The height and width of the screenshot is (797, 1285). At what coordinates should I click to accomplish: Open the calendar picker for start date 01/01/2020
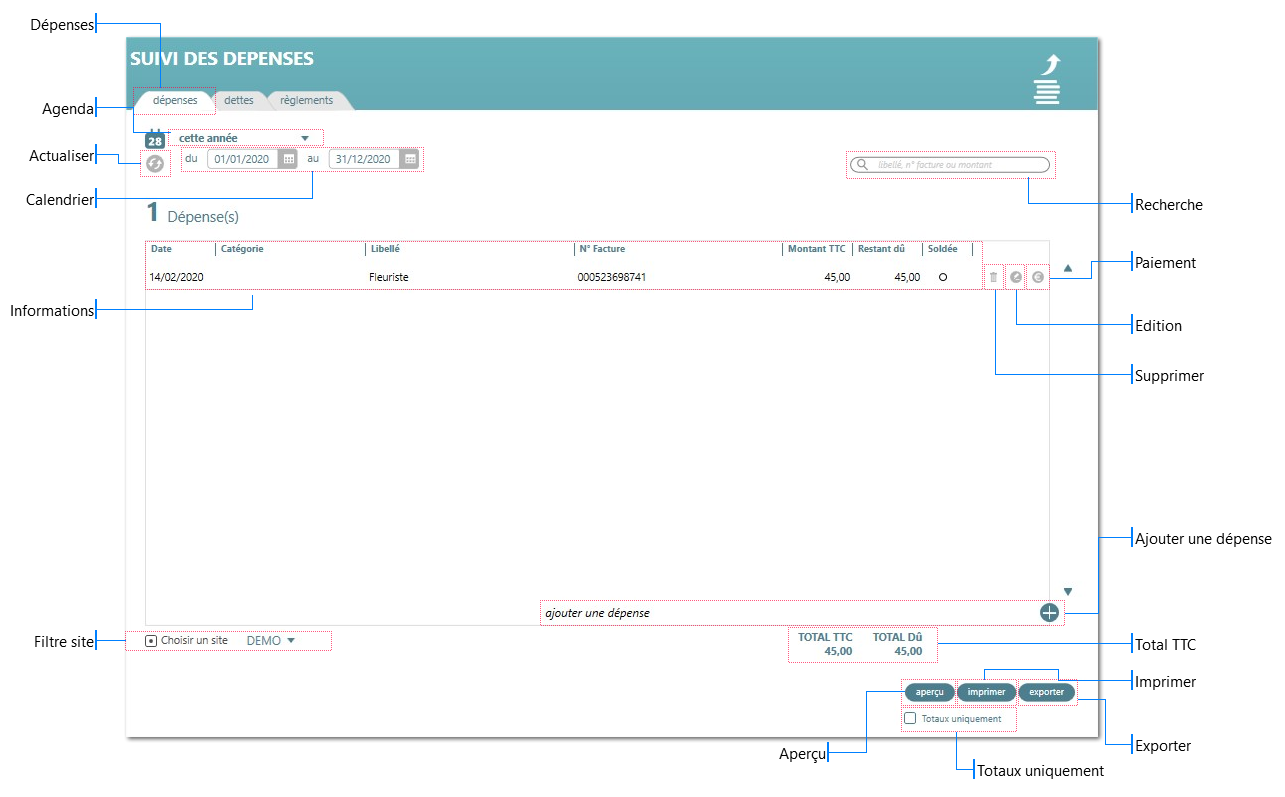click(288, 159)
